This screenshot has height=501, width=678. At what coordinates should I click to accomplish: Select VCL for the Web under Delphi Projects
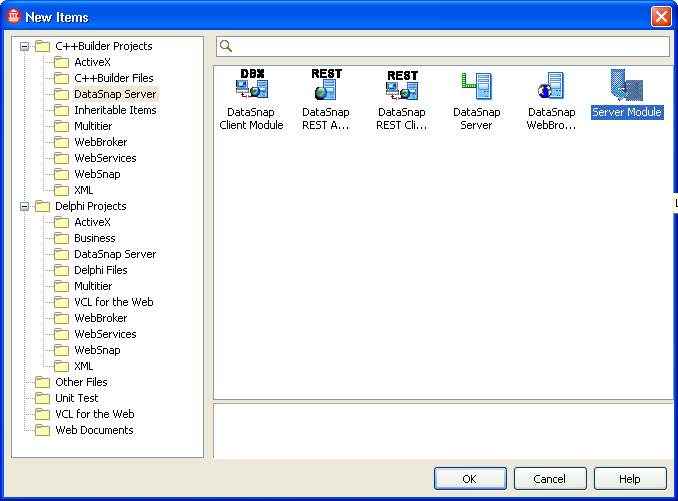pos(114,302)
